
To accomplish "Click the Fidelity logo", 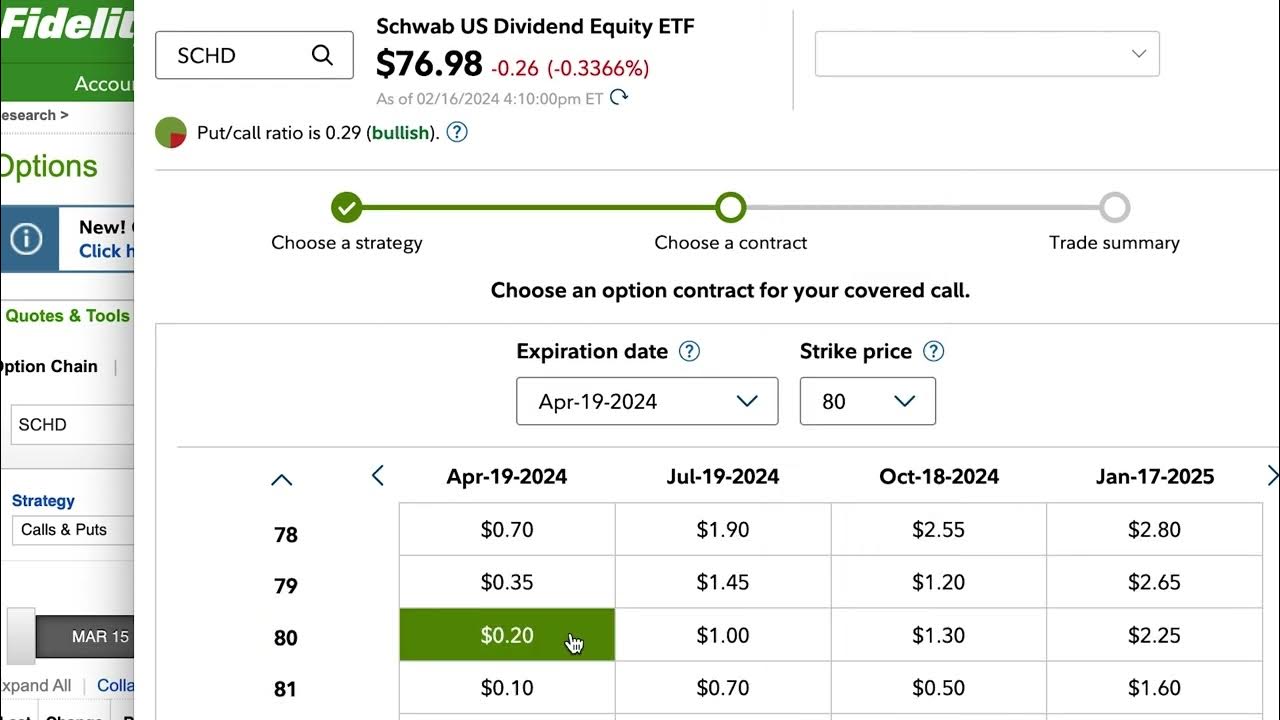I will 67,26.
